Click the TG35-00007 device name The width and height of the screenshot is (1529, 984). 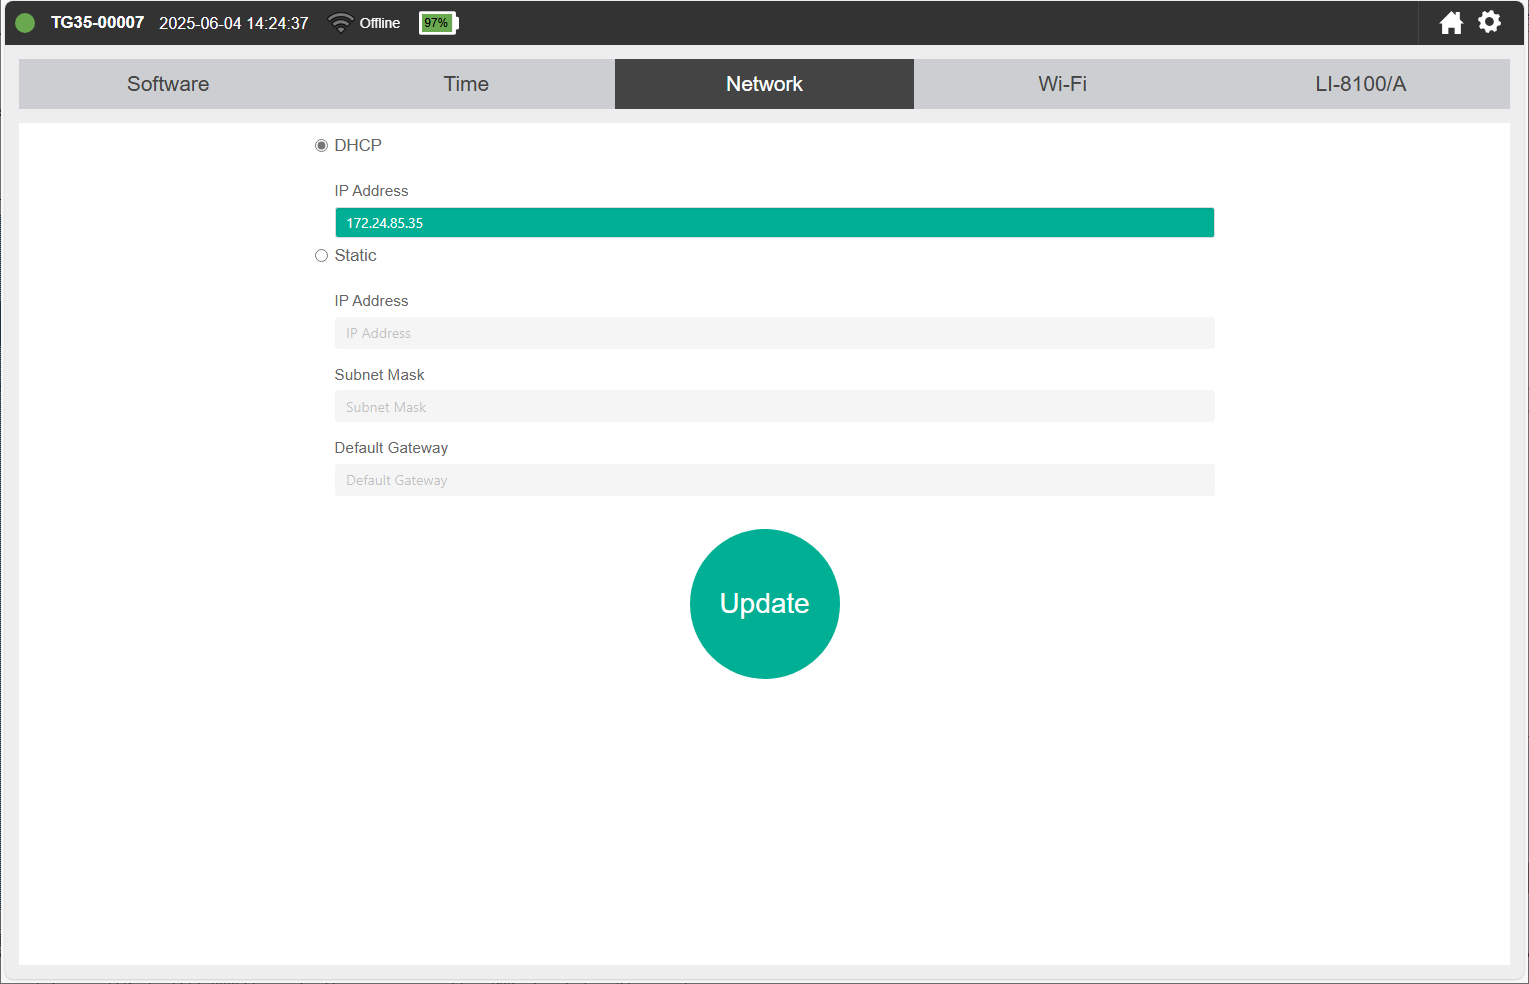(97, 23)
